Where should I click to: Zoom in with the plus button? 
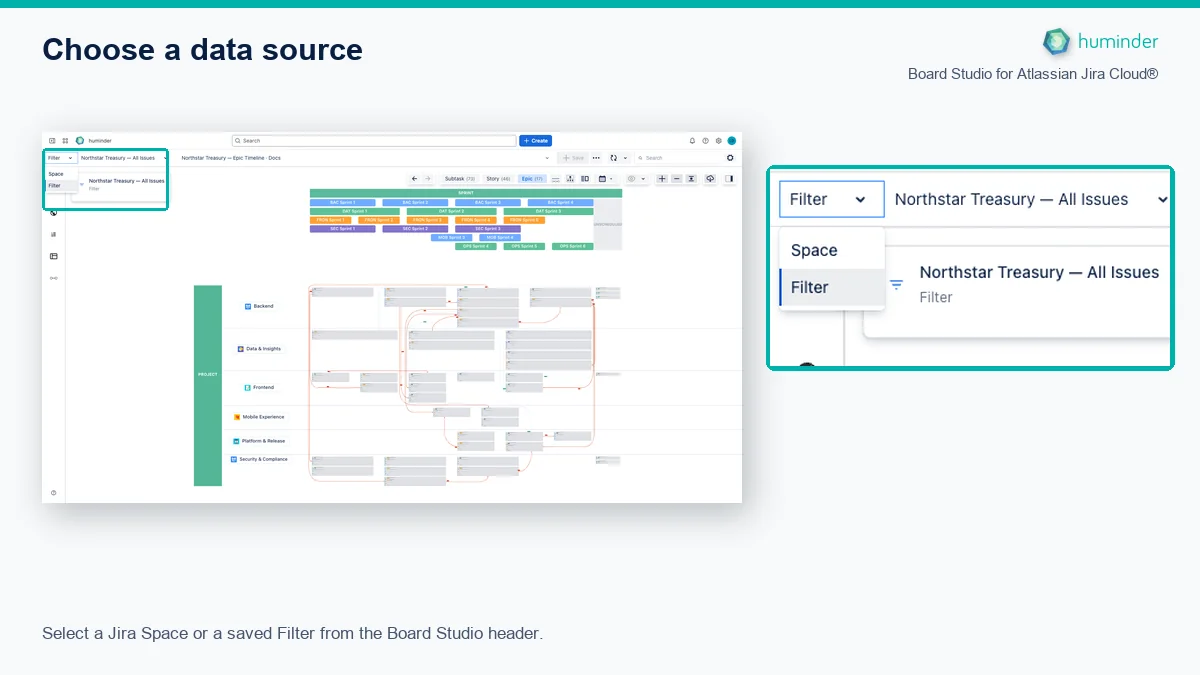[x=662, y=179]
